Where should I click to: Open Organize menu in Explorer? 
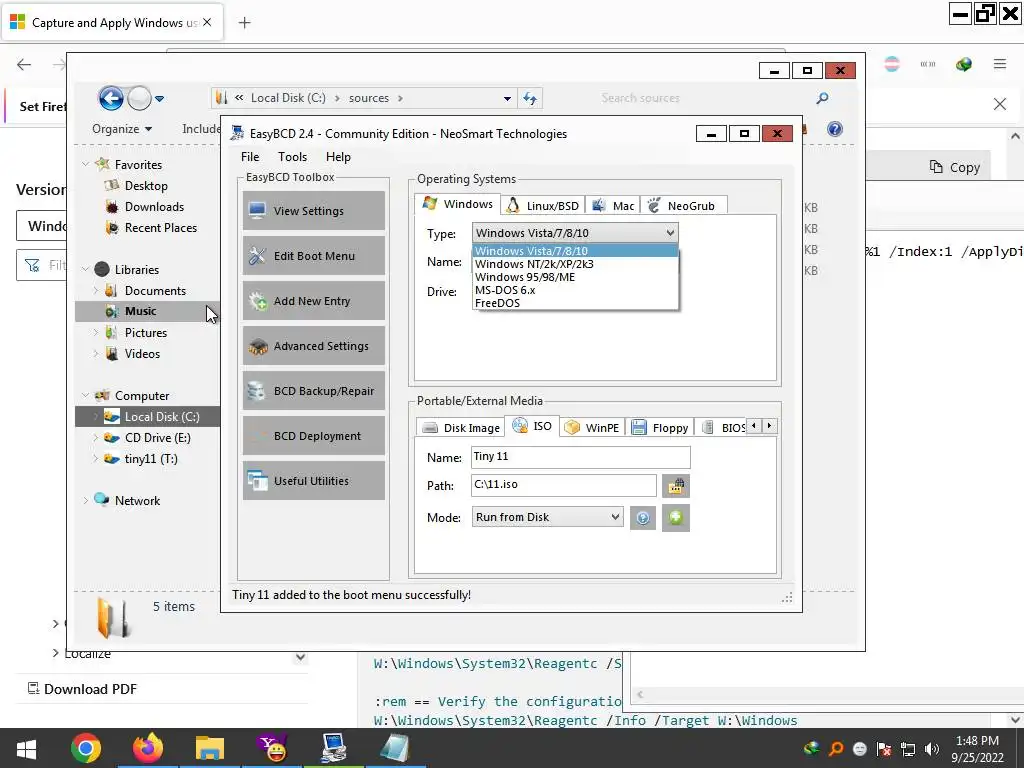pyautogui.click(x=122, y=129)
